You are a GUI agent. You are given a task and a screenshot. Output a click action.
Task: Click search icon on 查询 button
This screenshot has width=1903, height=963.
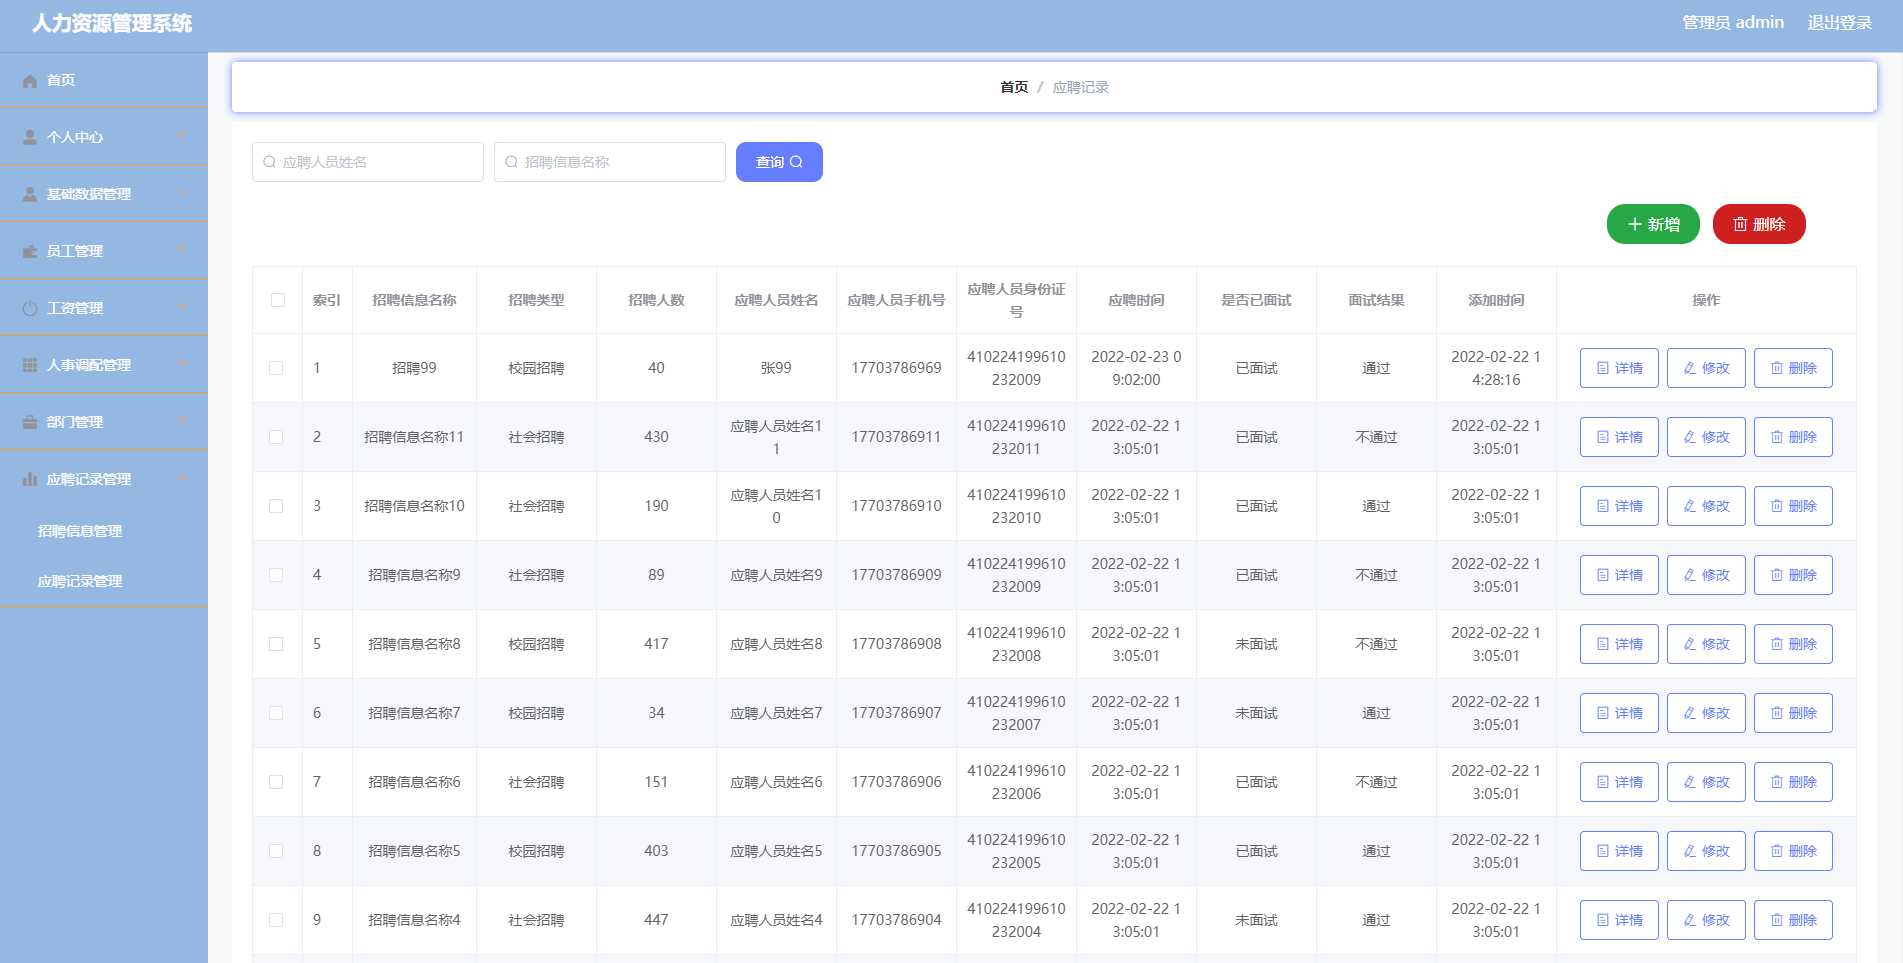pyautogui.click(x=796, y=162)
